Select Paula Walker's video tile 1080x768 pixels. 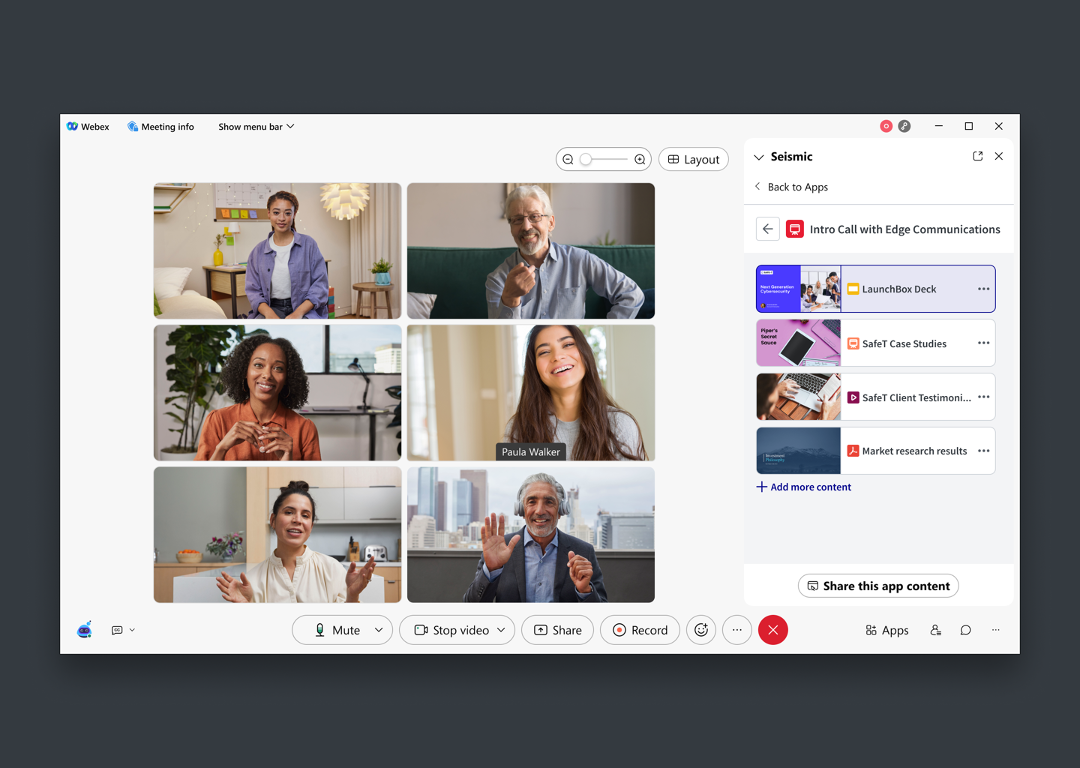(531, 393)
